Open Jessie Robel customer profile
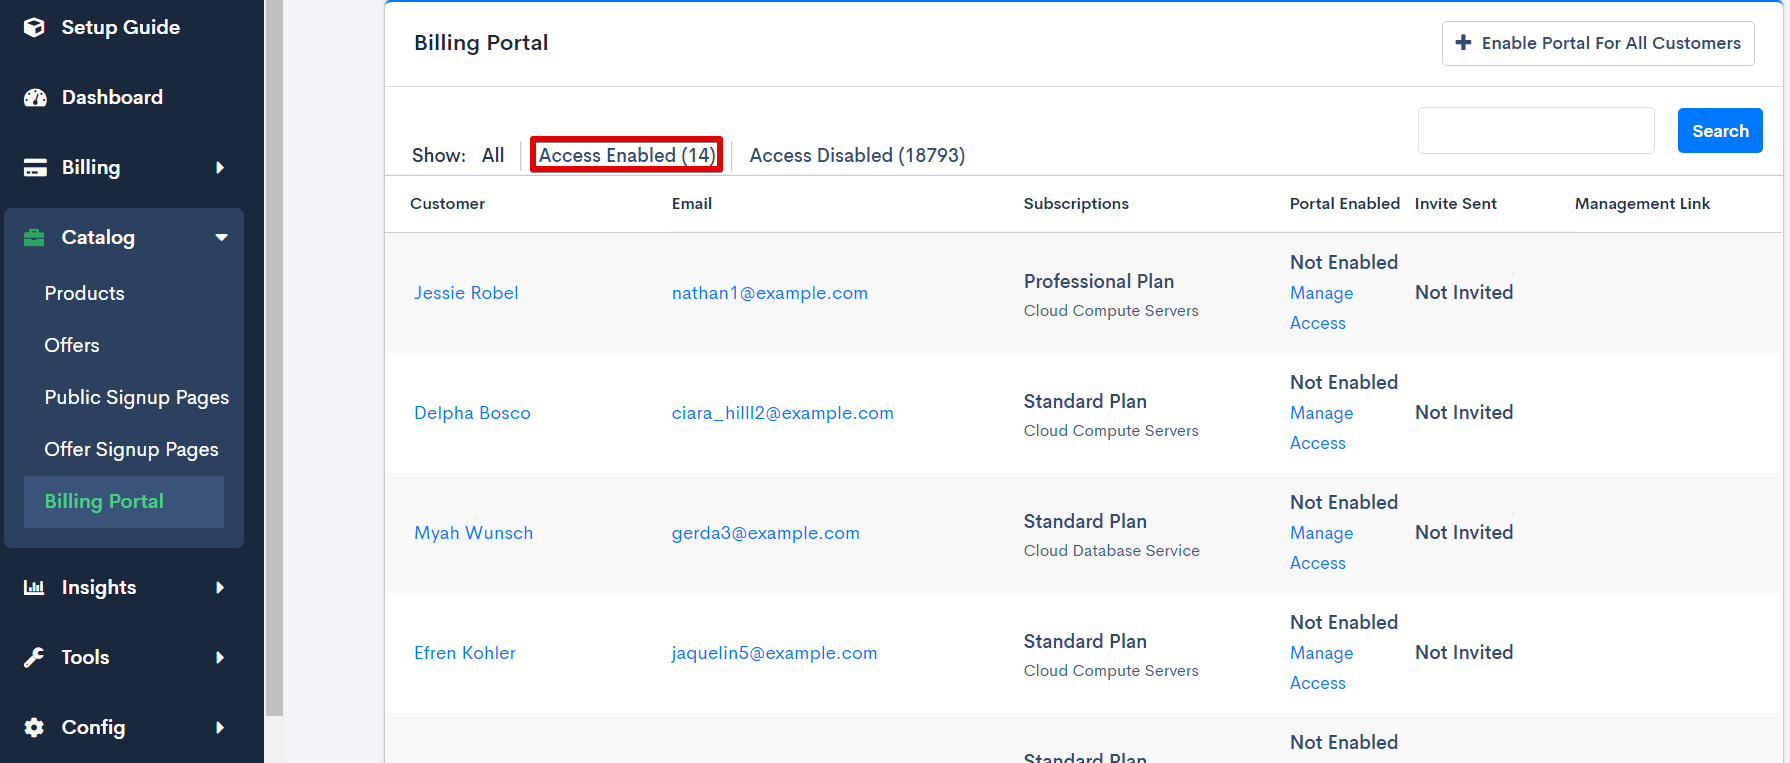This screenshot has width=1790, height=763. tap(466, 293)
